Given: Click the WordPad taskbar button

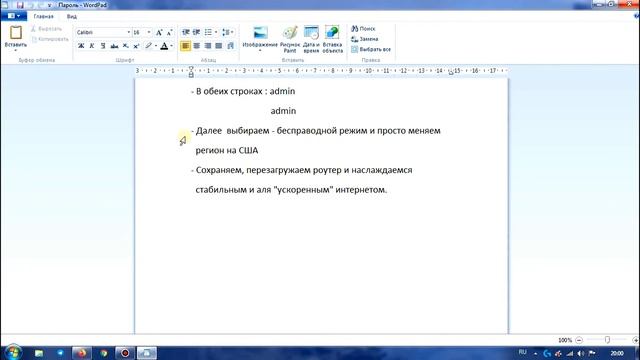Looking at the screenshot, I should point(147,353).
